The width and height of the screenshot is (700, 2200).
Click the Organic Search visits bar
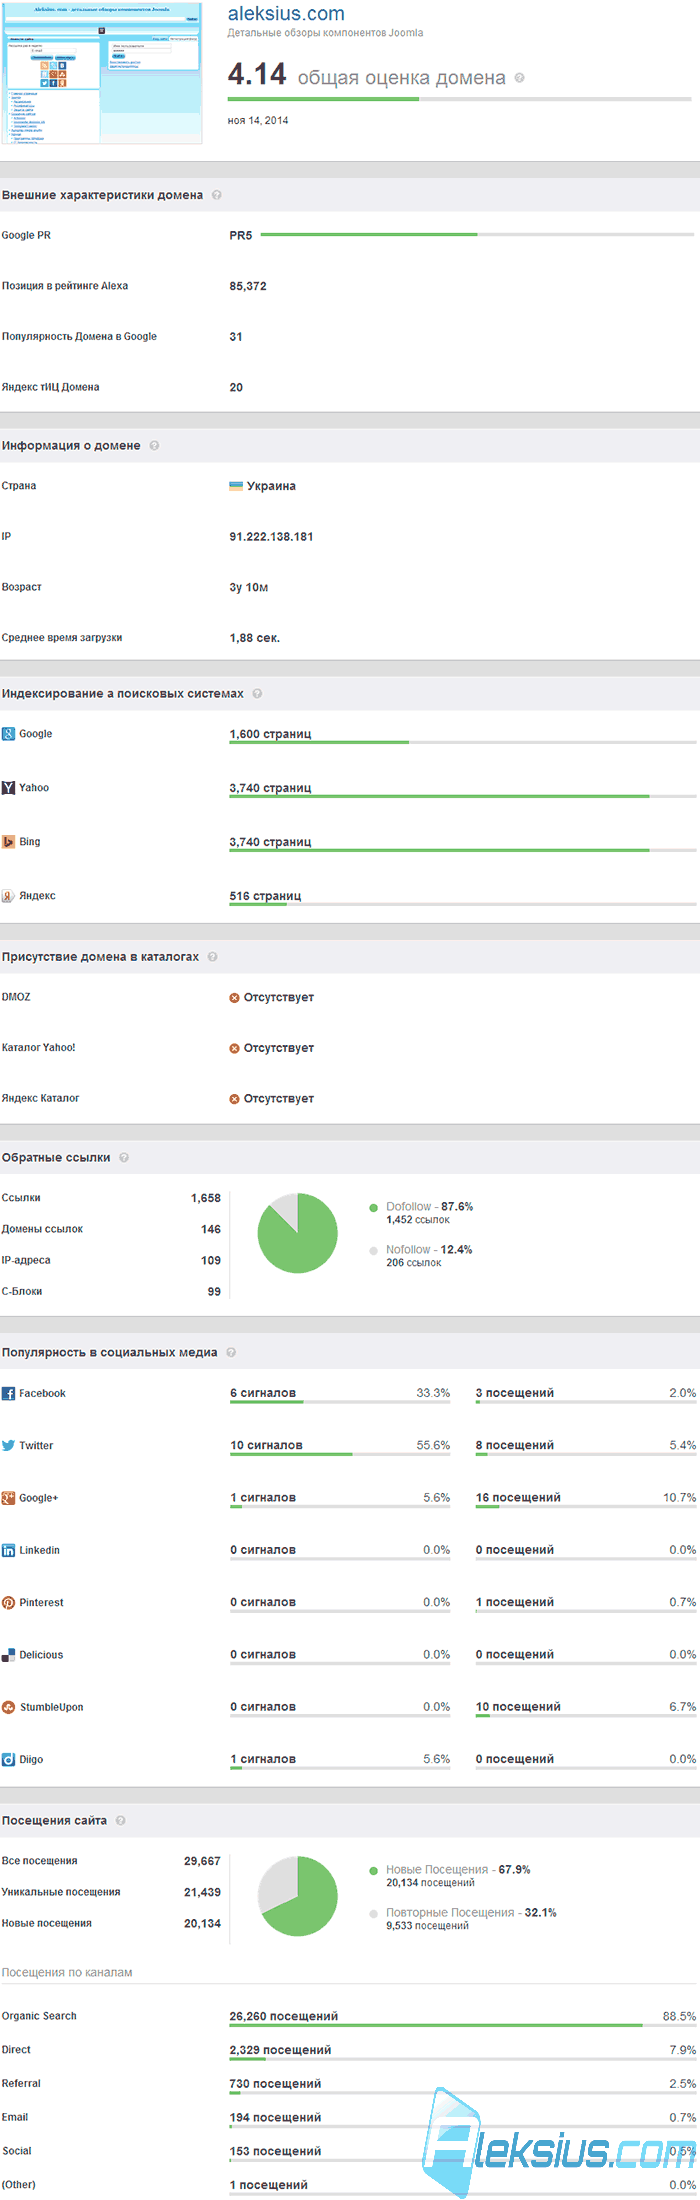click(463, 2026)
